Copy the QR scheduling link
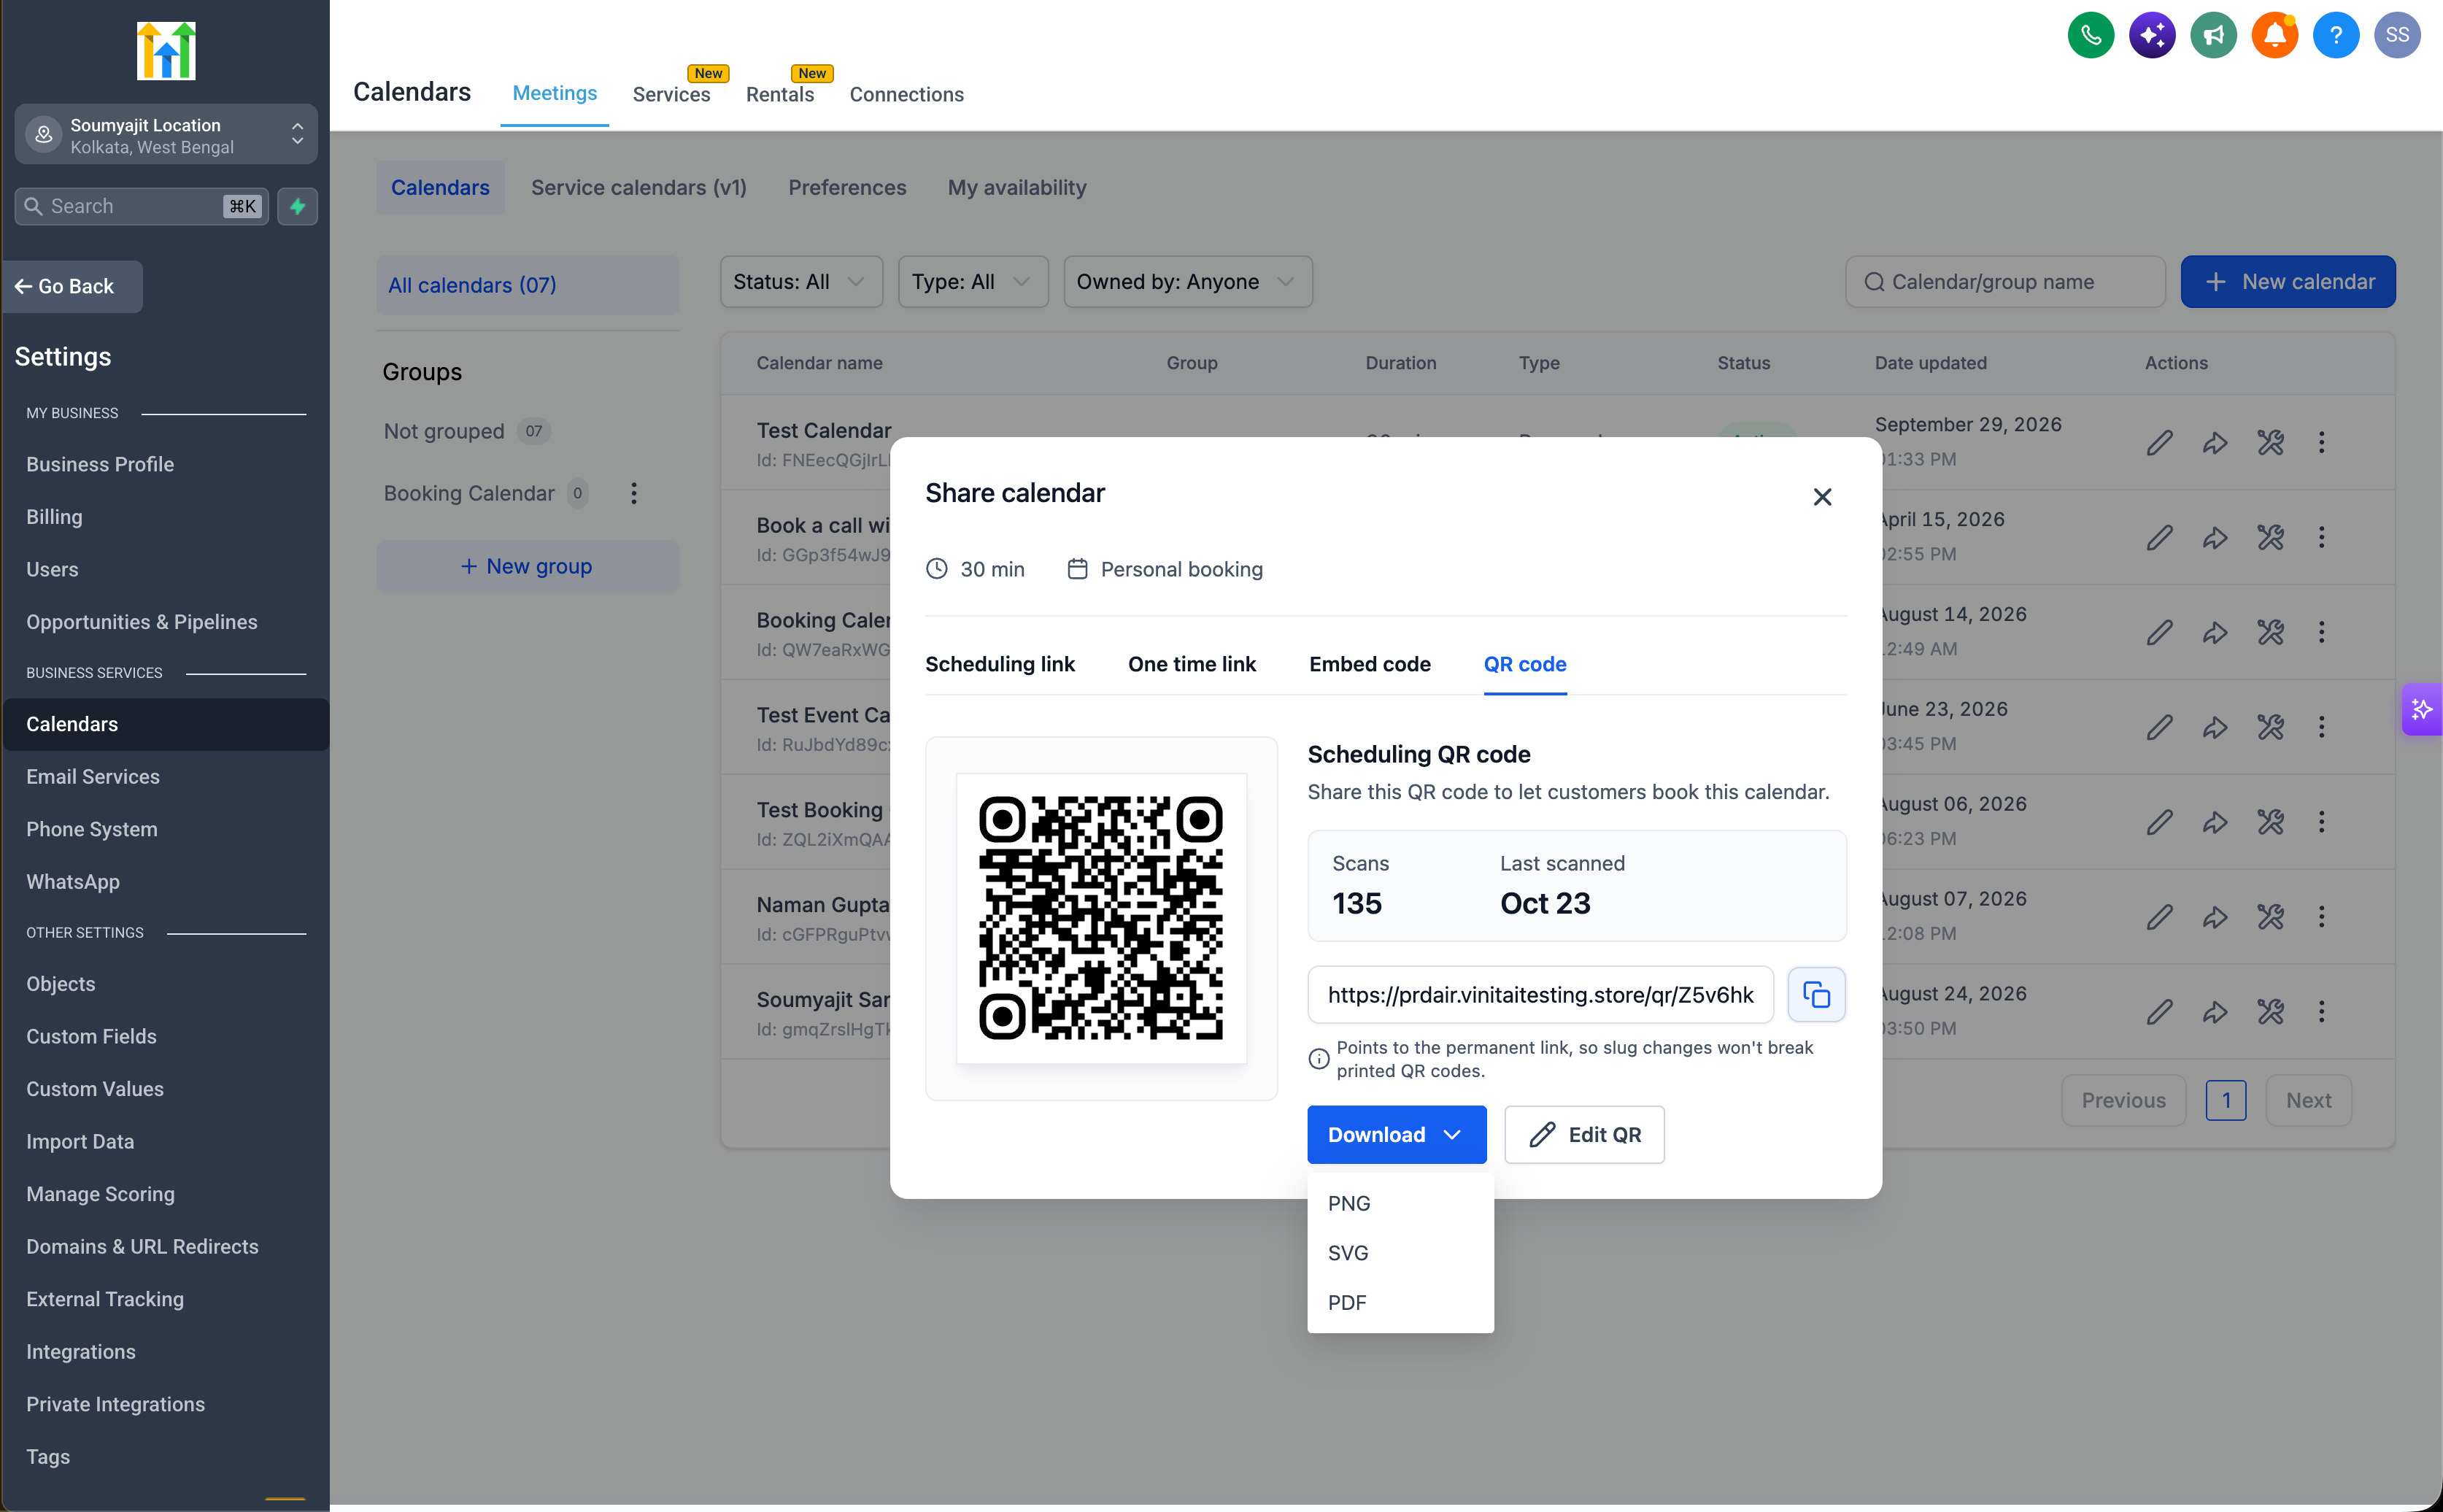 1816,994
